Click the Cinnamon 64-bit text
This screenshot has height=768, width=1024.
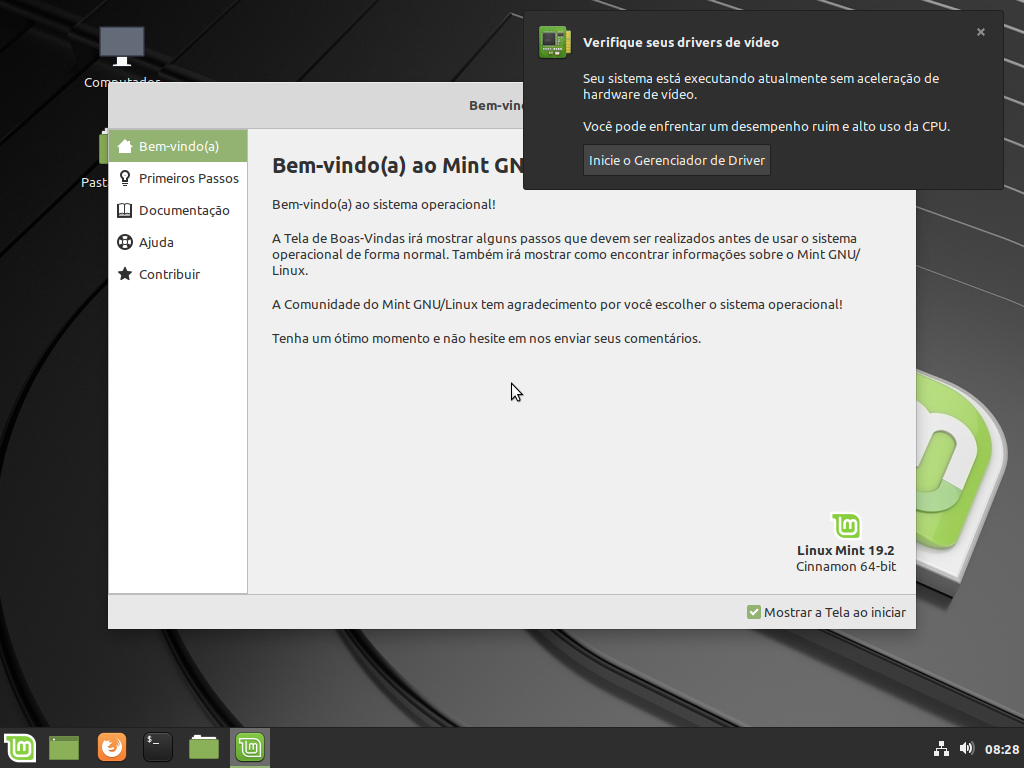point(846,567)
